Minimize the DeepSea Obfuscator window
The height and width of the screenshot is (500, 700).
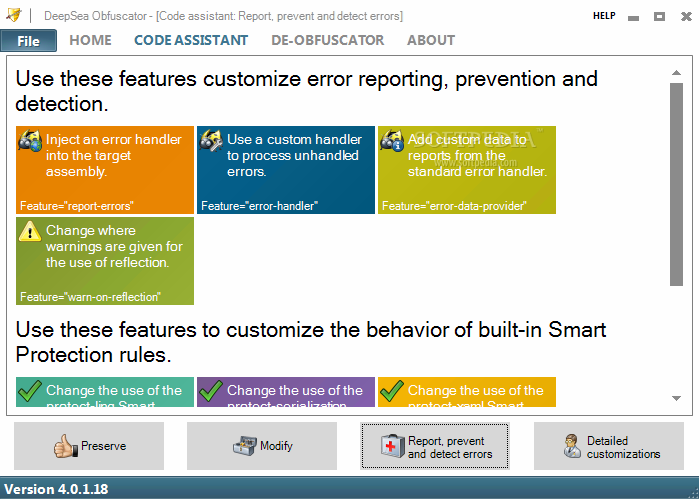(633, 17)
